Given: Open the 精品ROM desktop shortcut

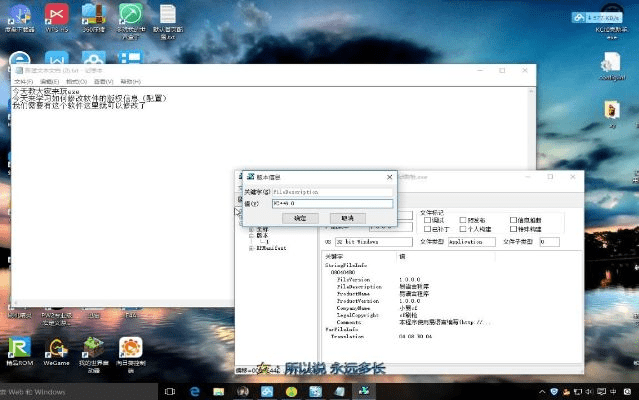Looking at the screenshot, I should (19, 347).
